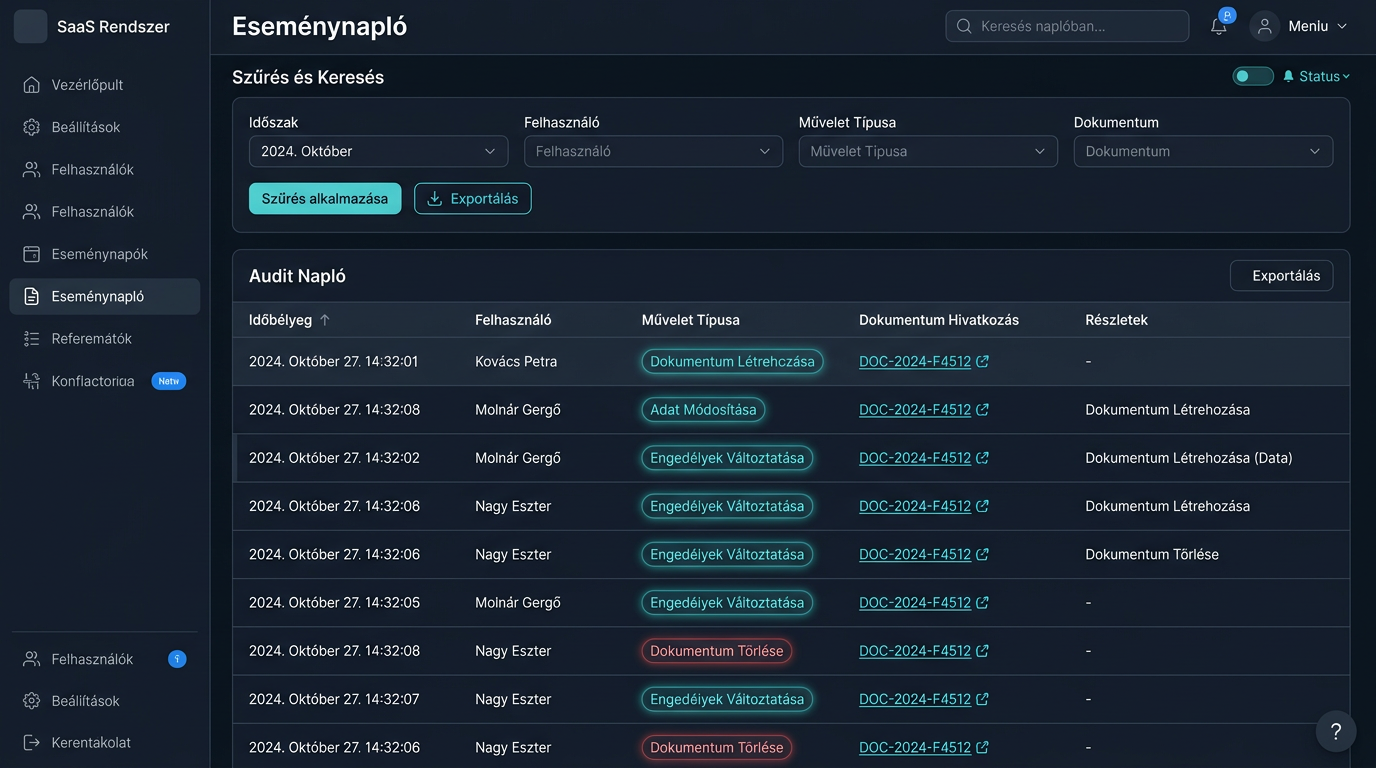
Task: Click the calendar icon beside Eseménynapók
Action: (x=32, y=254)
